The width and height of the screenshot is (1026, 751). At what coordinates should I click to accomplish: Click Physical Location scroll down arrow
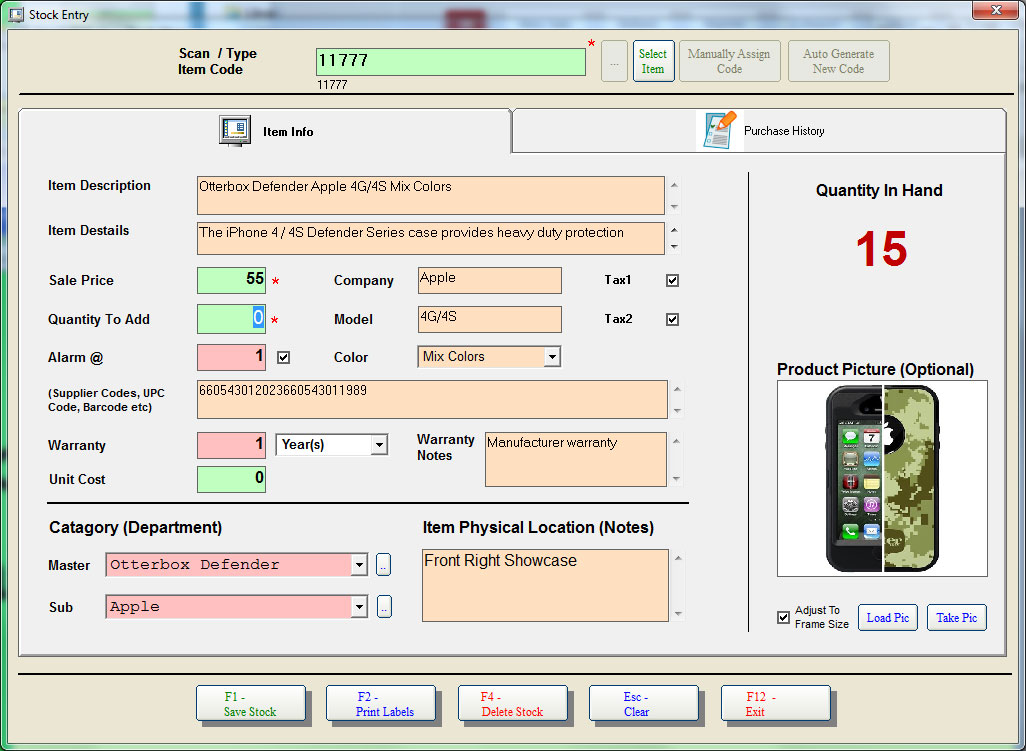pos(679,614)
